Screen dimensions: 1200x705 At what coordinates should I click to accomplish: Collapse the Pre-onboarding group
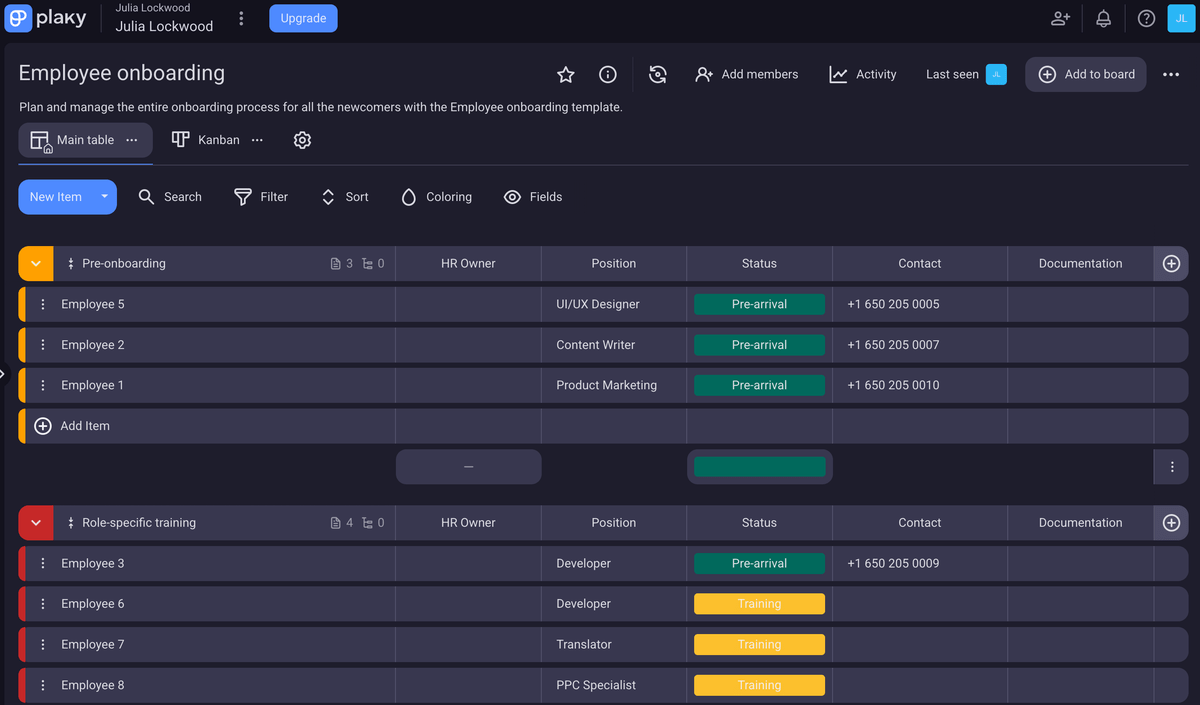tap(36, 264)
